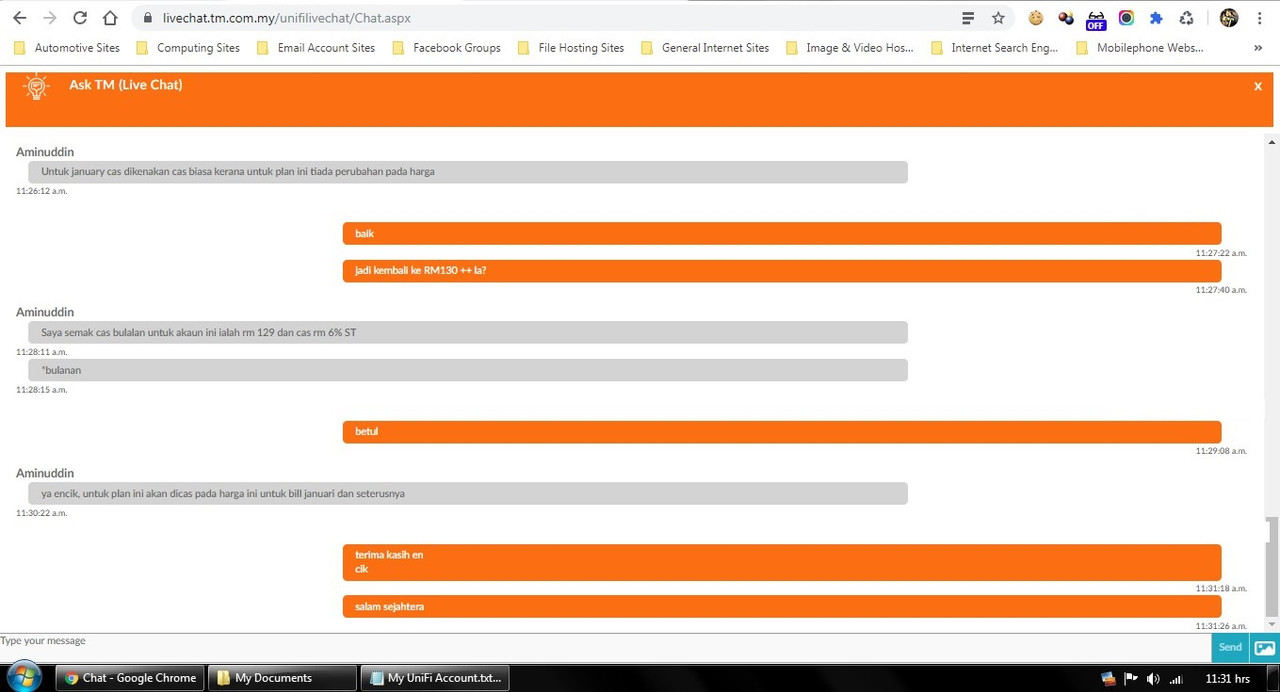This screenshot has width=1280, height=692.
Task: Click the browser forward arrow
Action: (49, 18)
